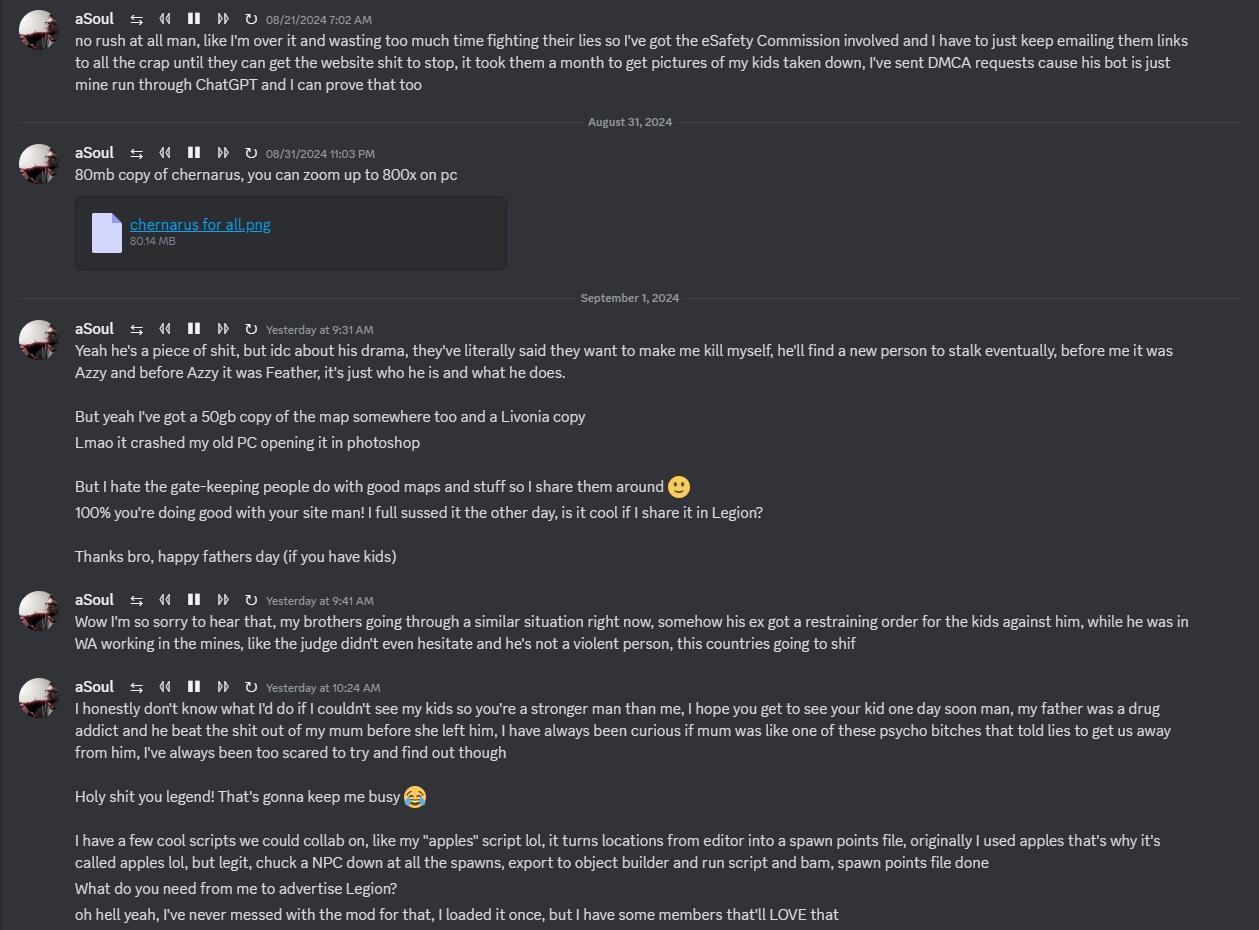Click the aSoul avatar on the 7:02 AM message

[39, 30]
